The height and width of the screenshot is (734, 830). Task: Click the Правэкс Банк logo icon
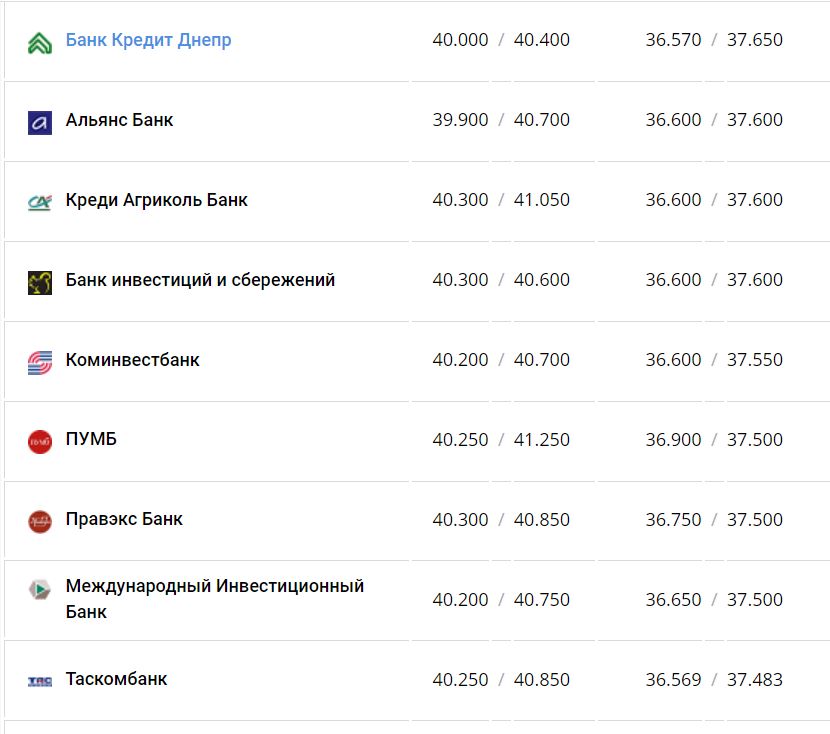click(40, 521)
